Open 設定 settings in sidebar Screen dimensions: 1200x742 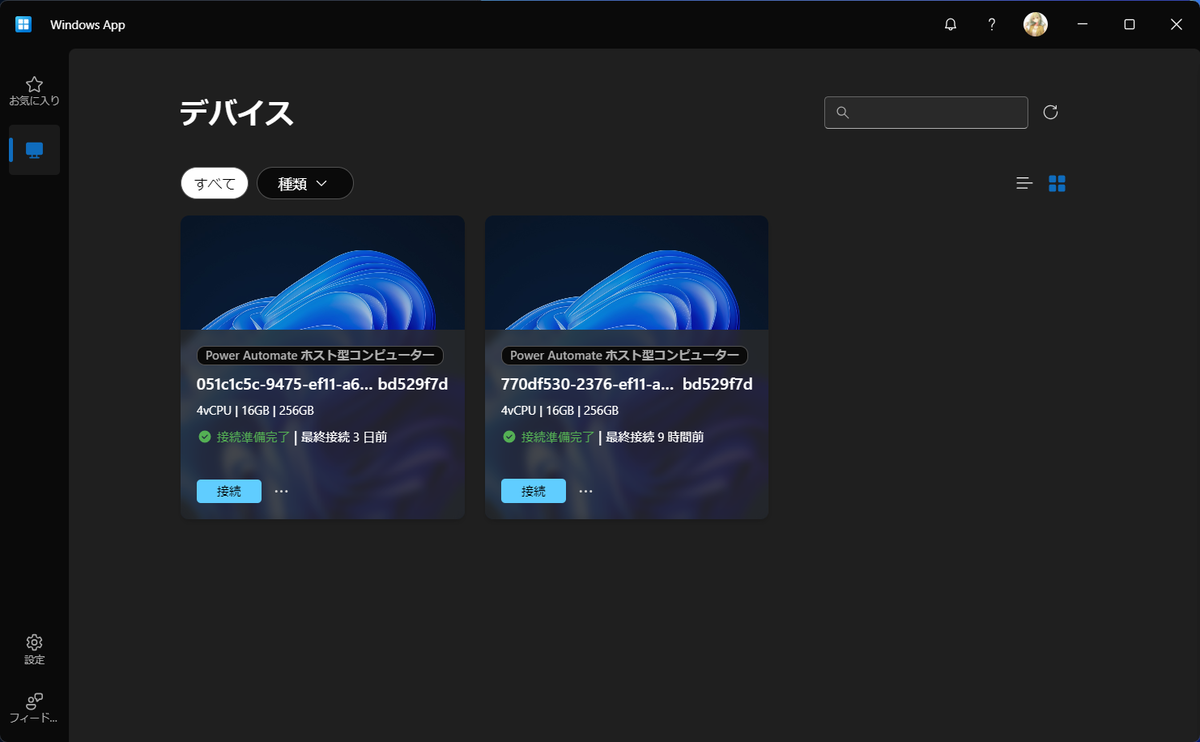tap(34, 650)
